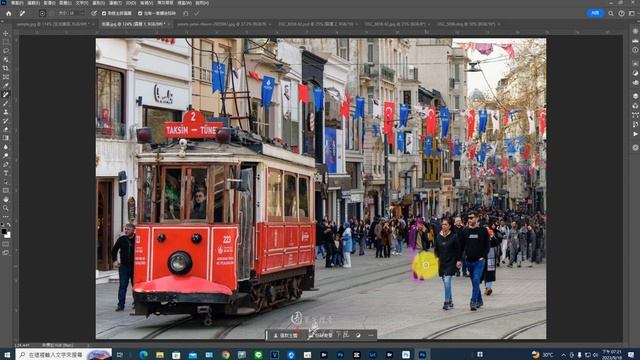
Task: Select the Rectangular Marquee tool
Action: click(6, 42)
